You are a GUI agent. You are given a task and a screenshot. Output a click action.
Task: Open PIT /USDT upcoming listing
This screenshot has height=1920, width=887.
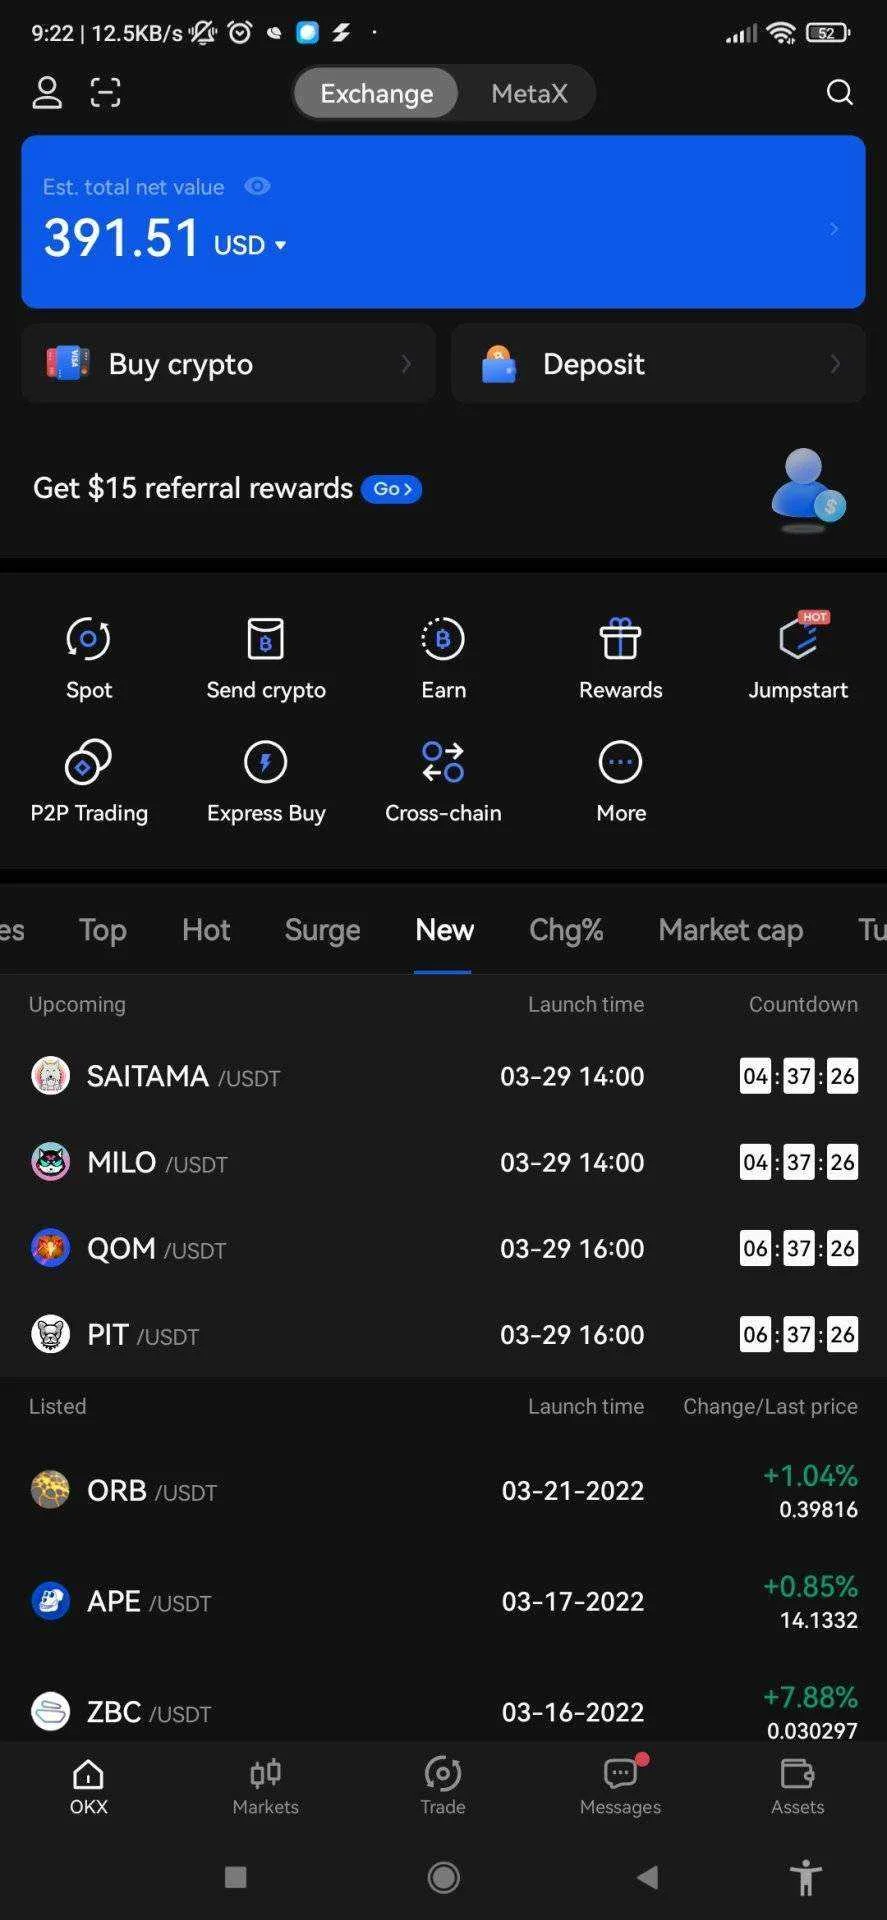click(443, 1334)
